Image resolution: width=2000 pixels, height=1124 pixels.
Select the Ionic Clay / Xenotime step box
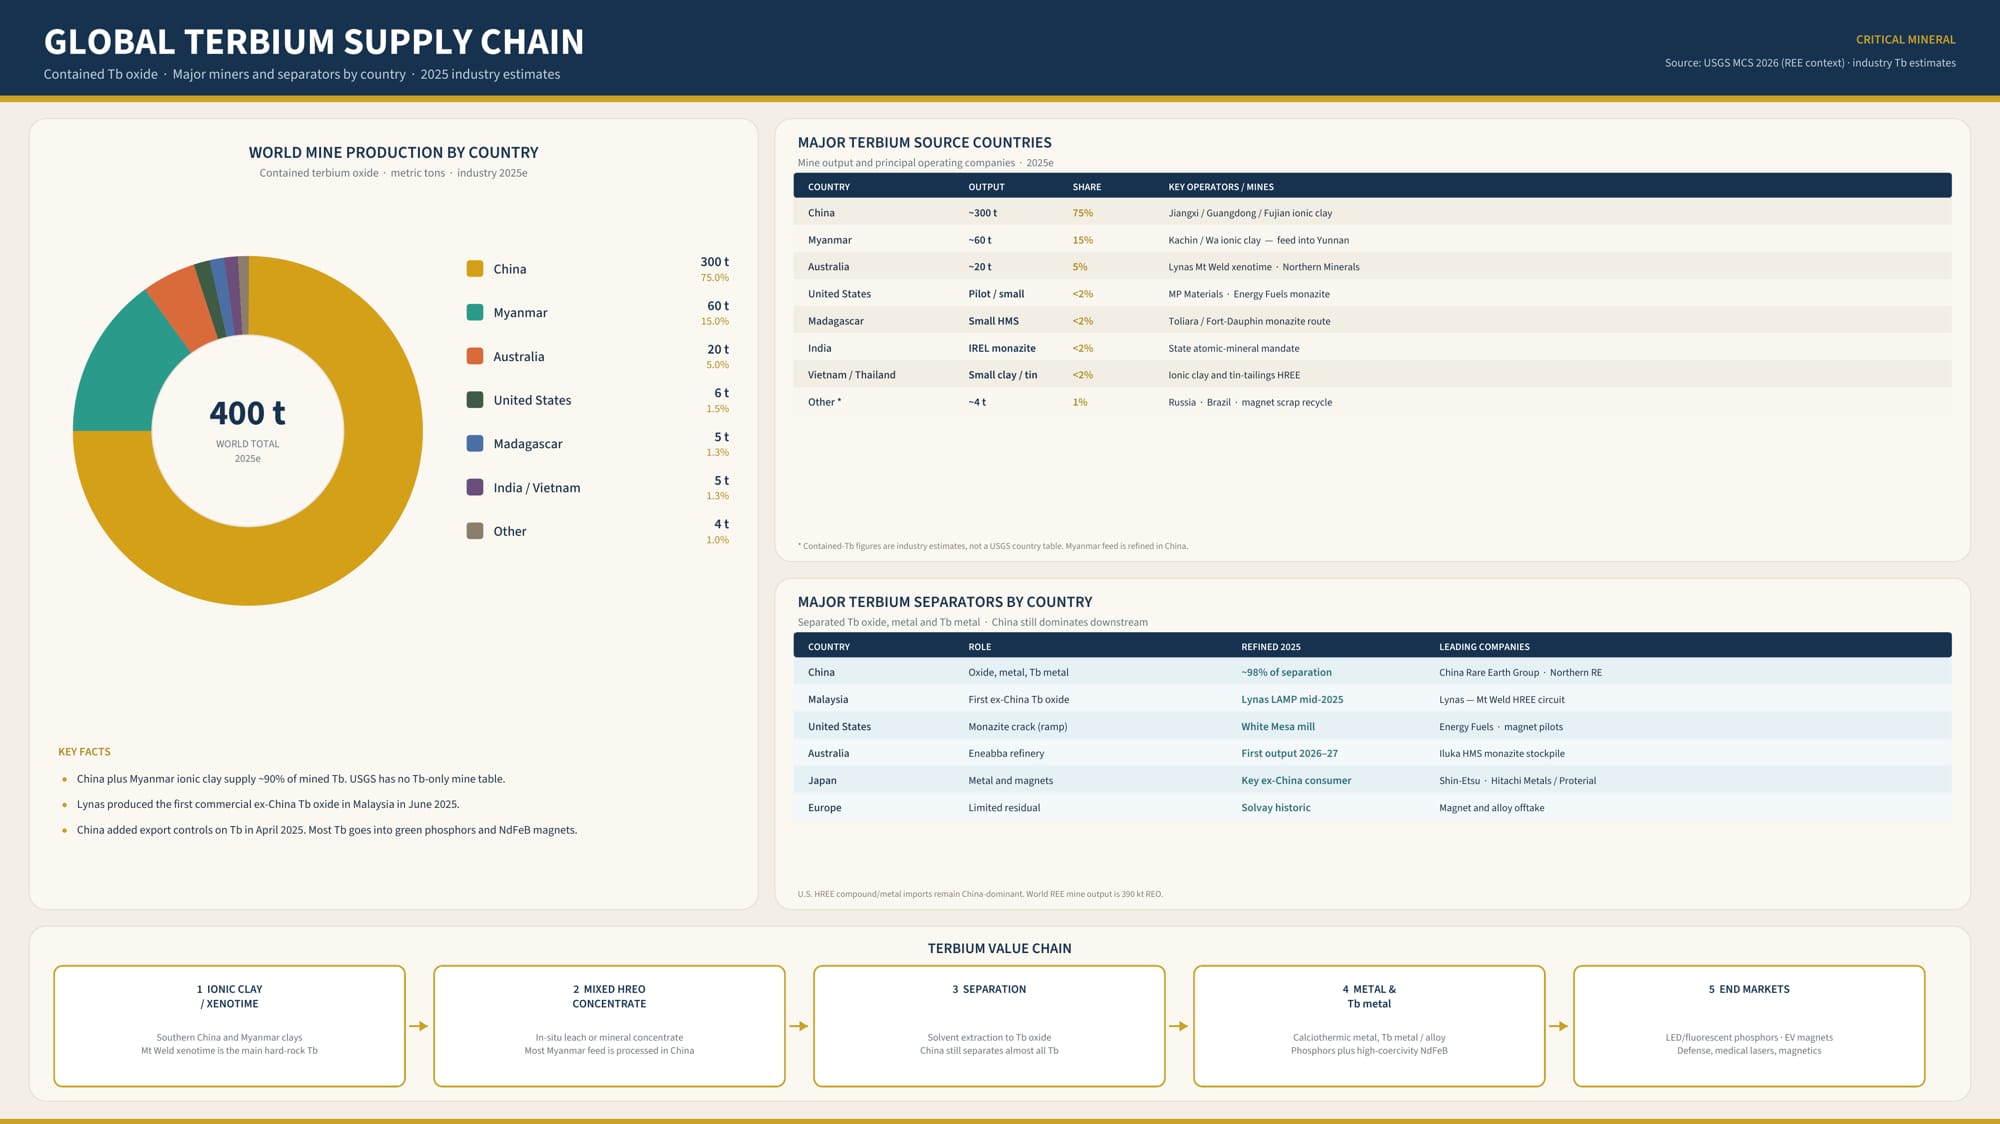pos(229,1026)
